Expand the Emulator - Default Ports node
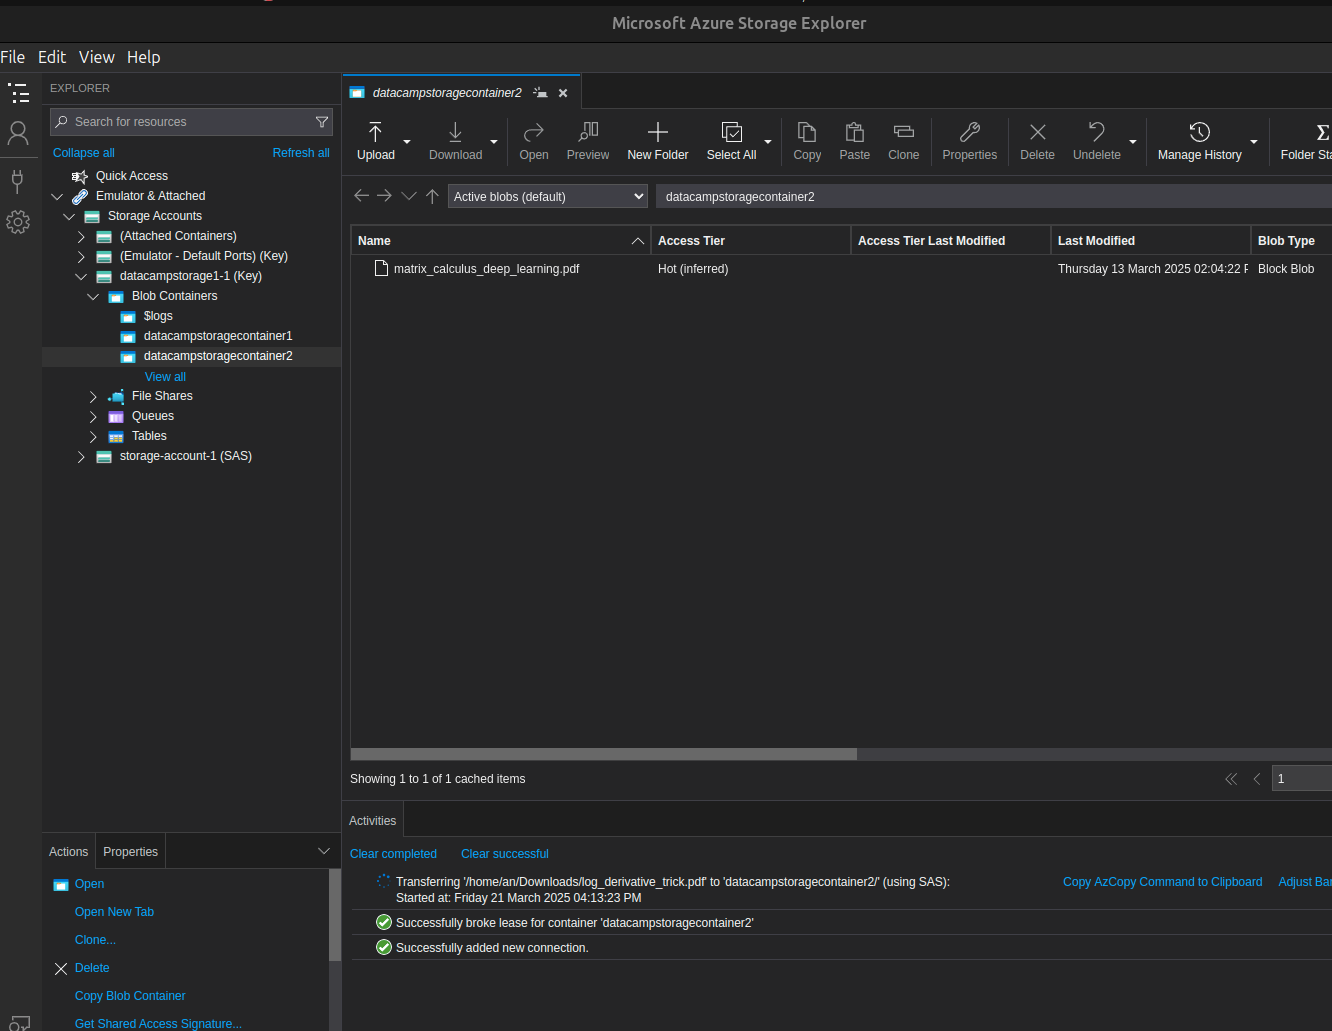 coord(81,257)
